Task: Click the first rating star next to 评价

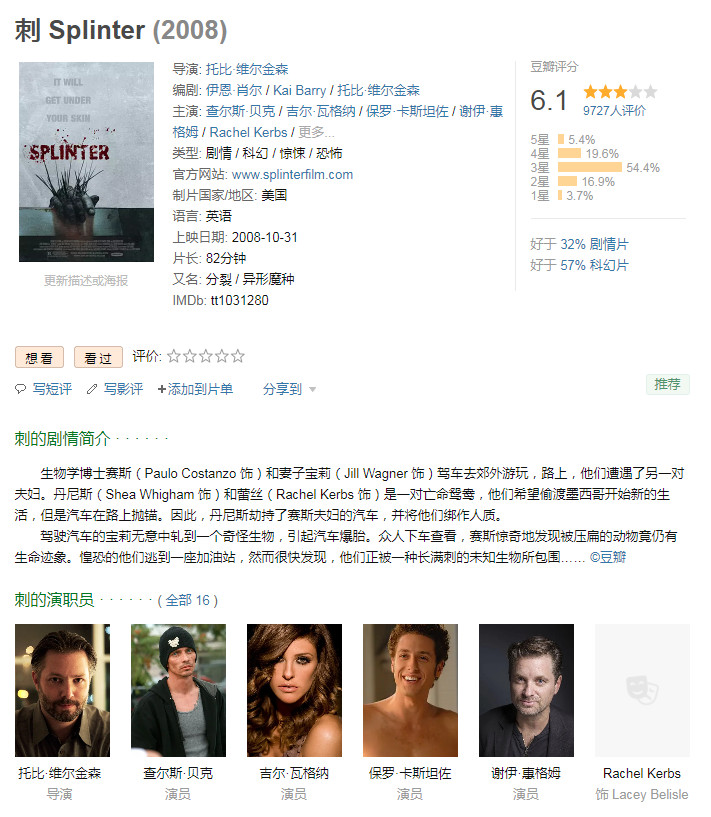Action: pyautogui.click(x=174, y=356)
